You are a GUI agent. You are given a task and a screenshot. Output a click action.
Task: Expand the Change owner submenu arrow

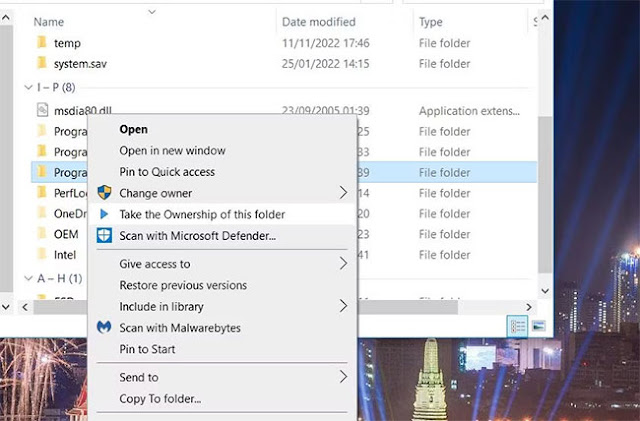[x=344, y=192]
